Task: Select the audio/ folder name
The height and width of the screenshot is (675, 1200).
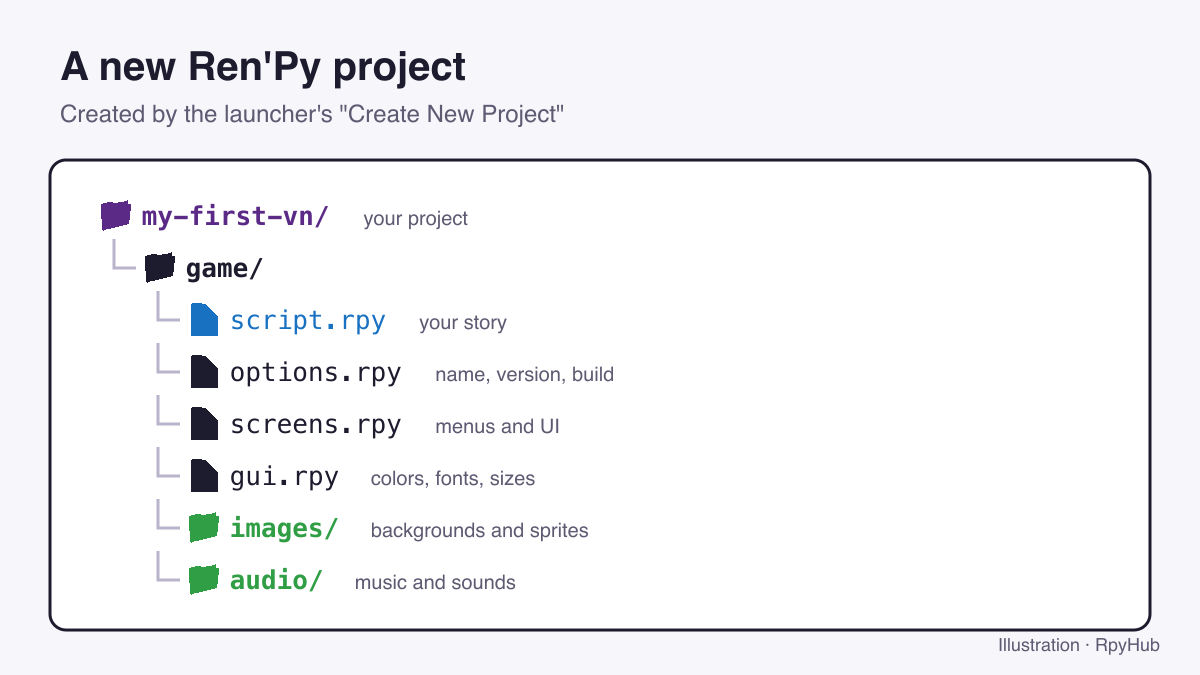Action: (x=277, y=580)
